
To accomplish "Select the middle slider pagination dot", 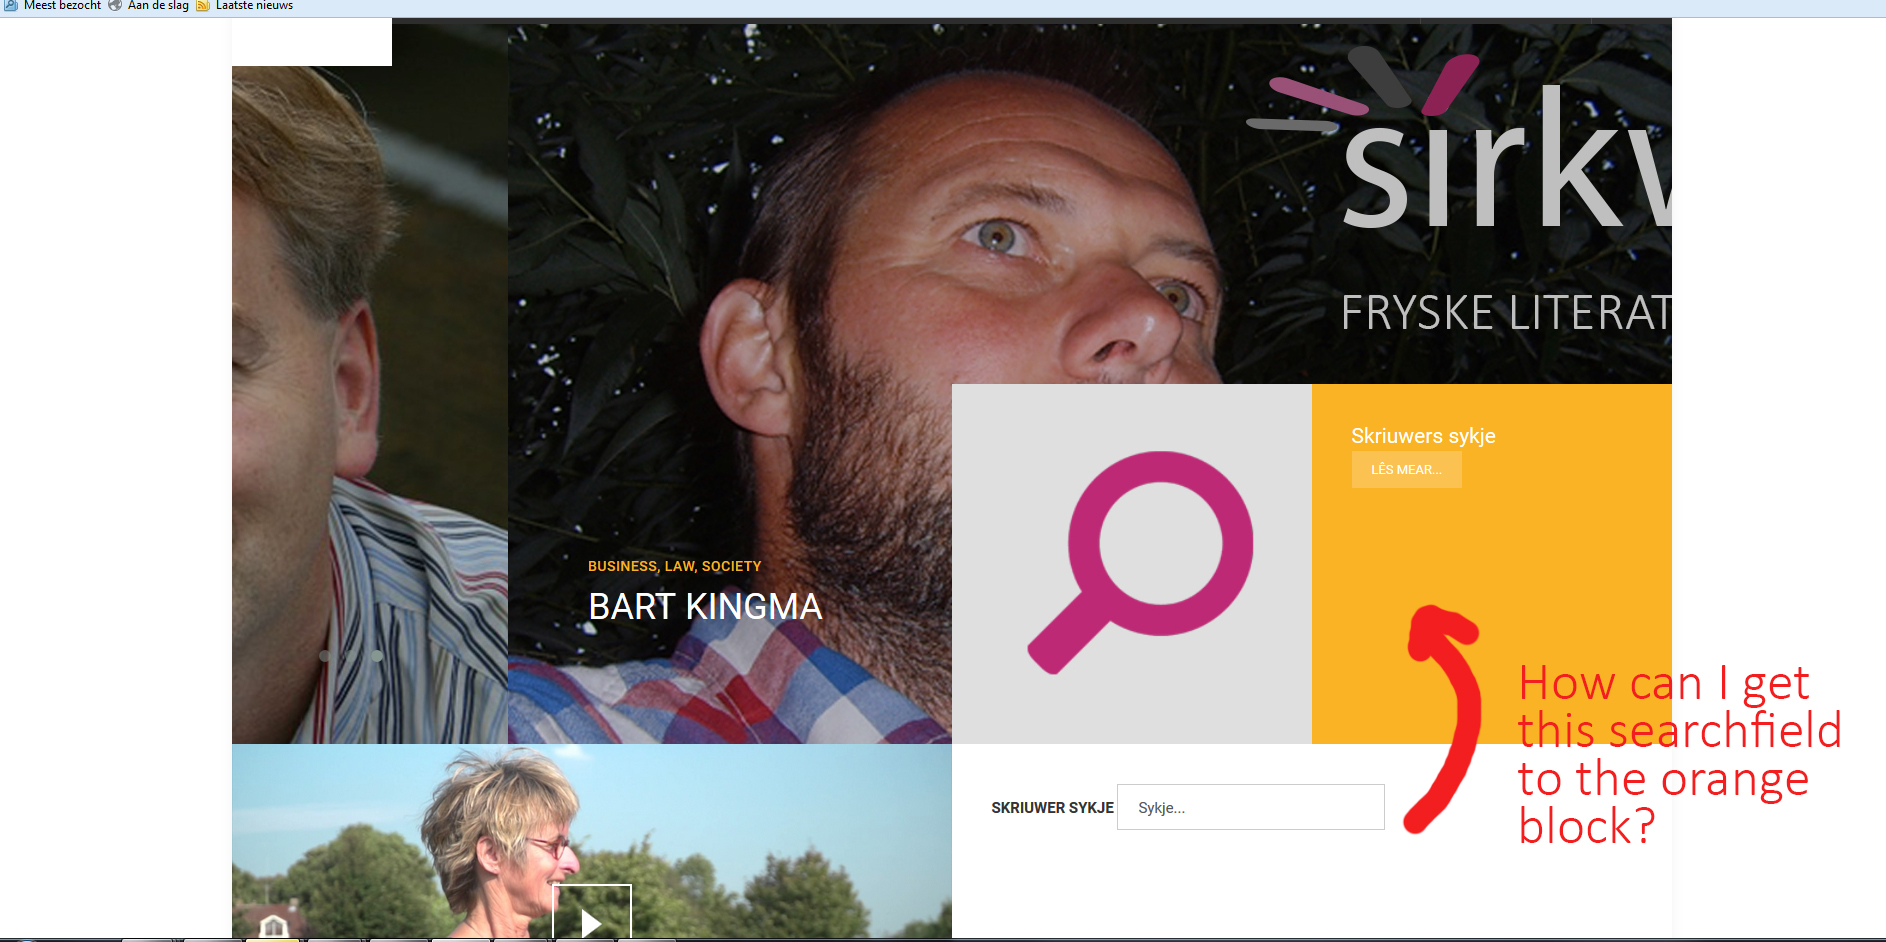I will [350, 656].
